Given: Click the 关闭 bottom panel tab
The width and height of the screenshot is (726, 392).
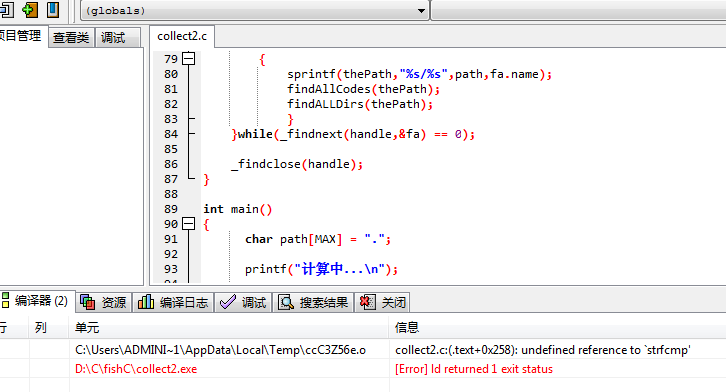Looking at the screenshot, I should (383, 302).
